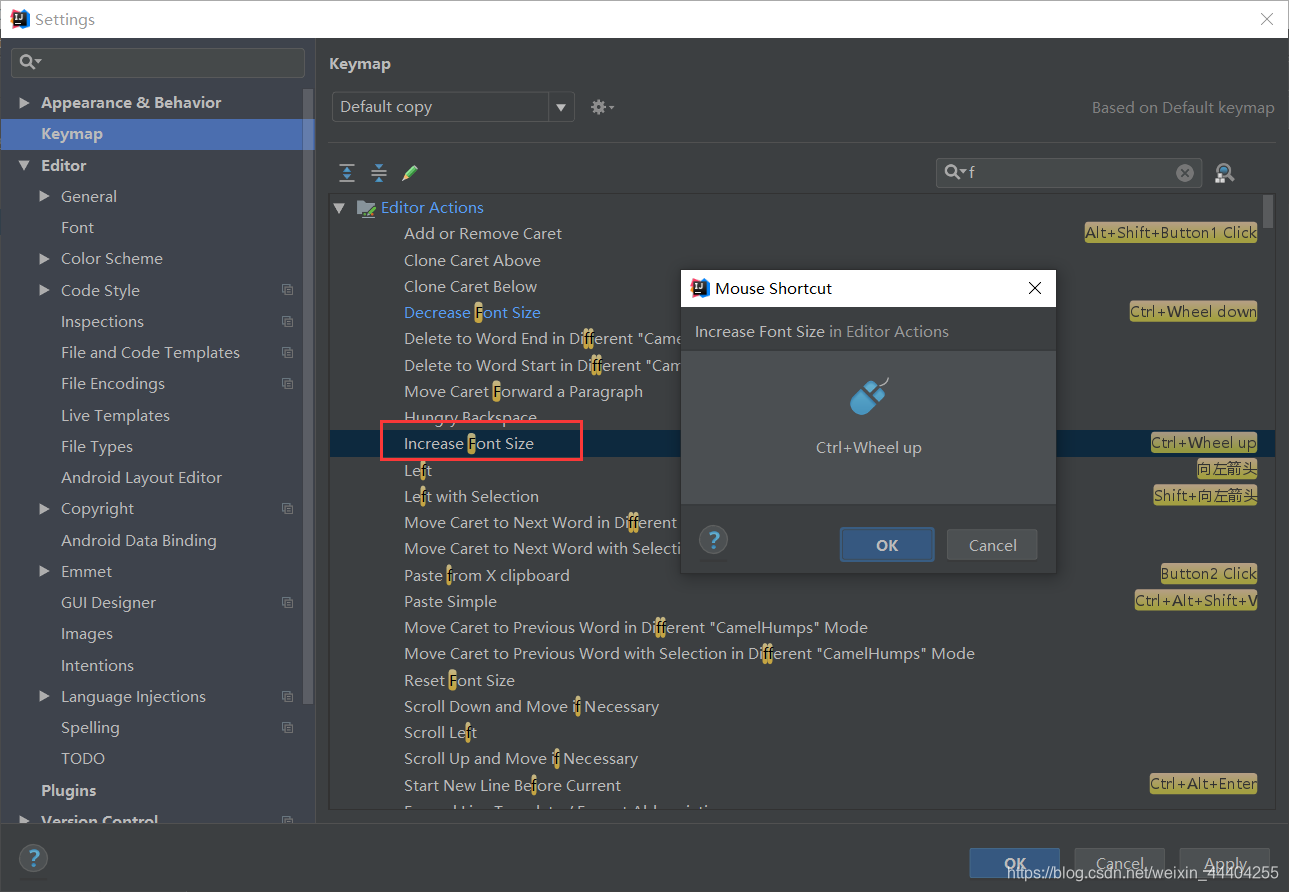The image size is (1289, 892).
Task: Click the green pencil edit shortcut icon
Action: tap(410, 173)
